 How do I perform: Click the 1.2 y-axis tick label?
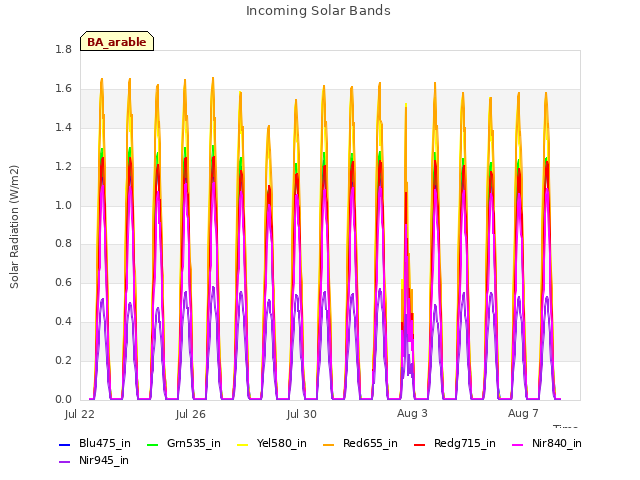pyautogui.click(x=63, y=167)
